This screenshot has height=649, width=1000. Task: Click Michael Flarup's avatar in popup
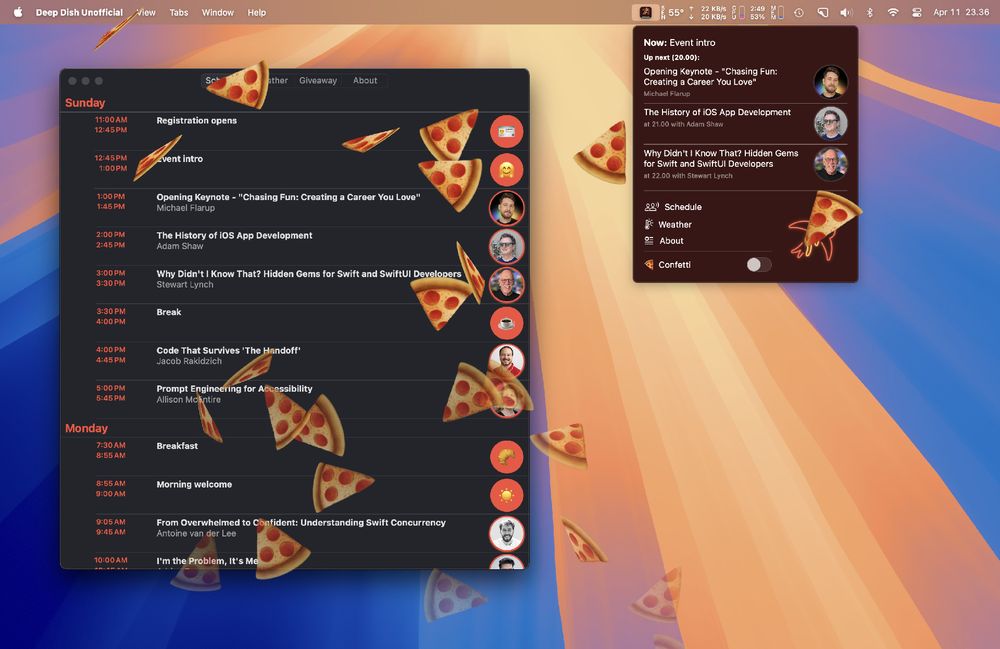[830, 82]
